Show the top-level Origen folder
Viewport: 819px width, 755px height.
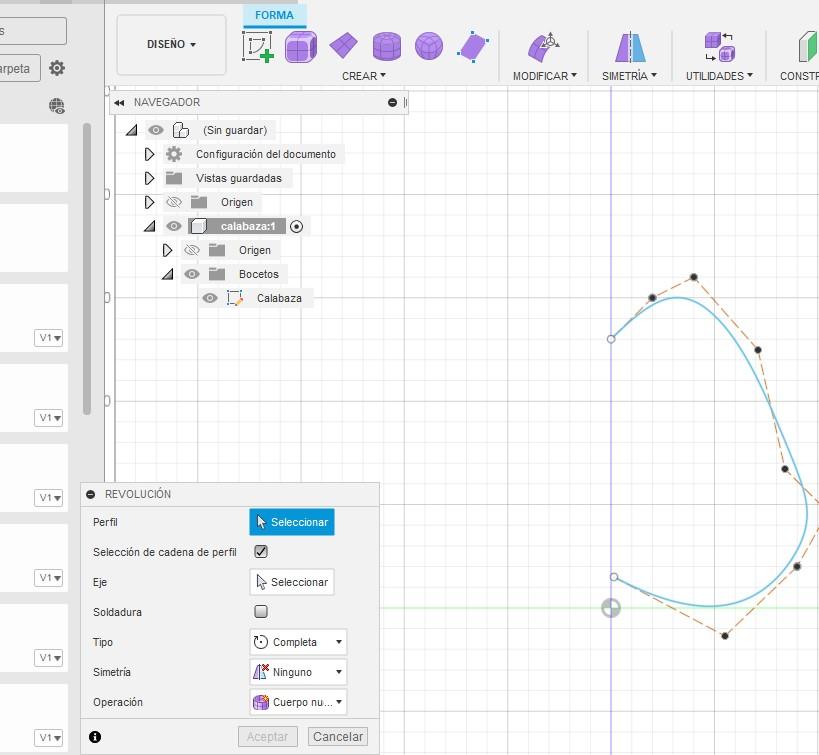coord(173,202)
